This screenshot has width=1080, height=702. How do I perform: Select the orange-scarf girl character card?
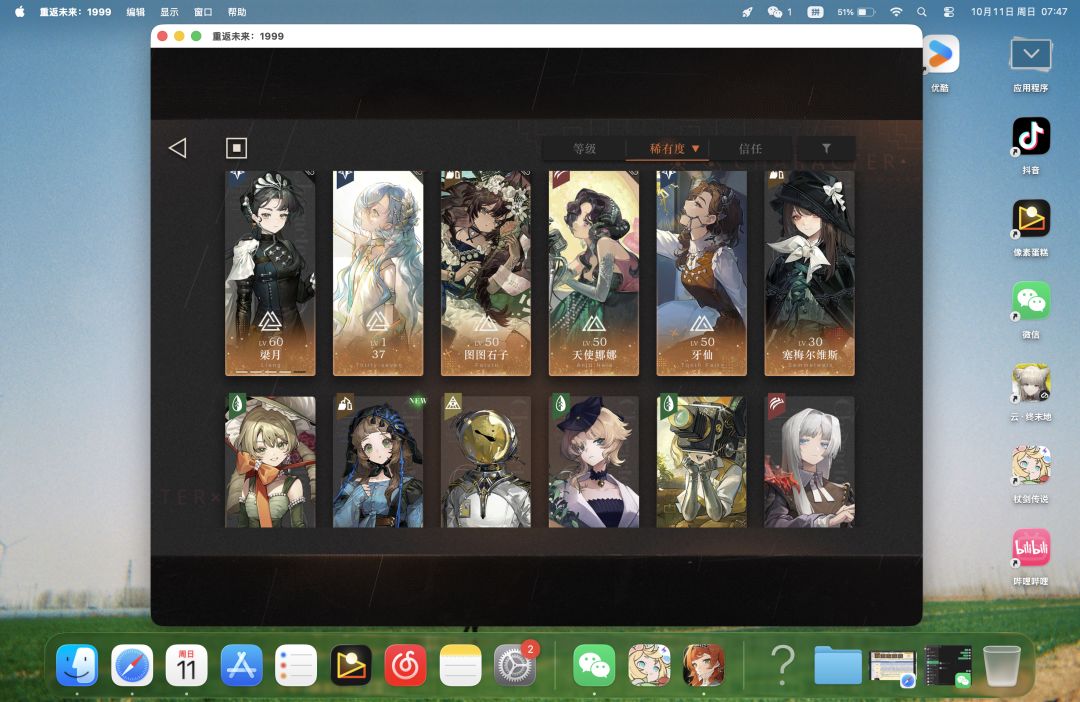click(270, 461)
